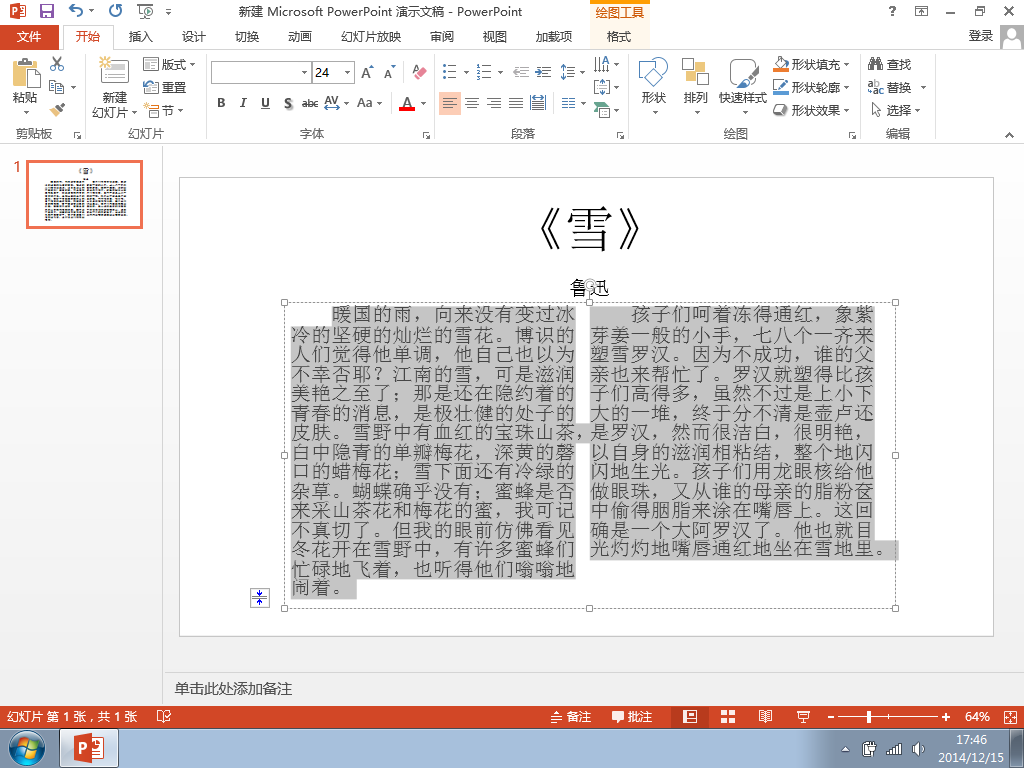Open the Arrange menu
This screenshot has width=1024, height=768.
[695, 86]
